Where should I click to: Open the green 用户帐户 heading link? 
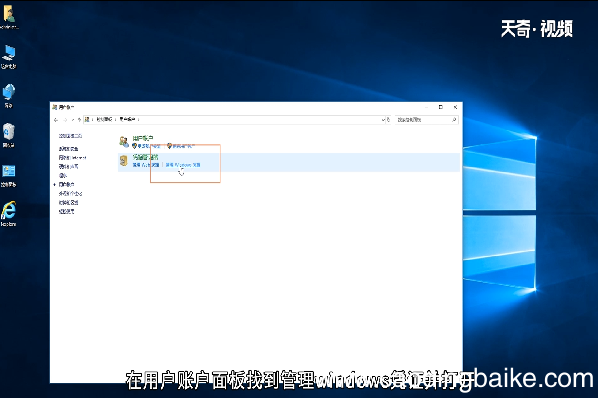[x=143, y=138]
